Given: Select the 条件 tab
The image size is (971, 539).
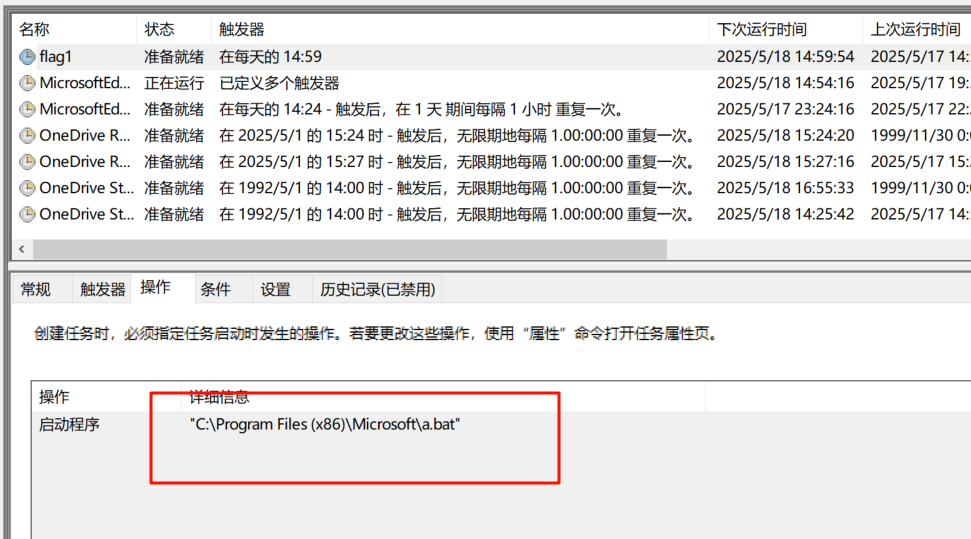Looking at the screenshot, I should click(215, 289).
